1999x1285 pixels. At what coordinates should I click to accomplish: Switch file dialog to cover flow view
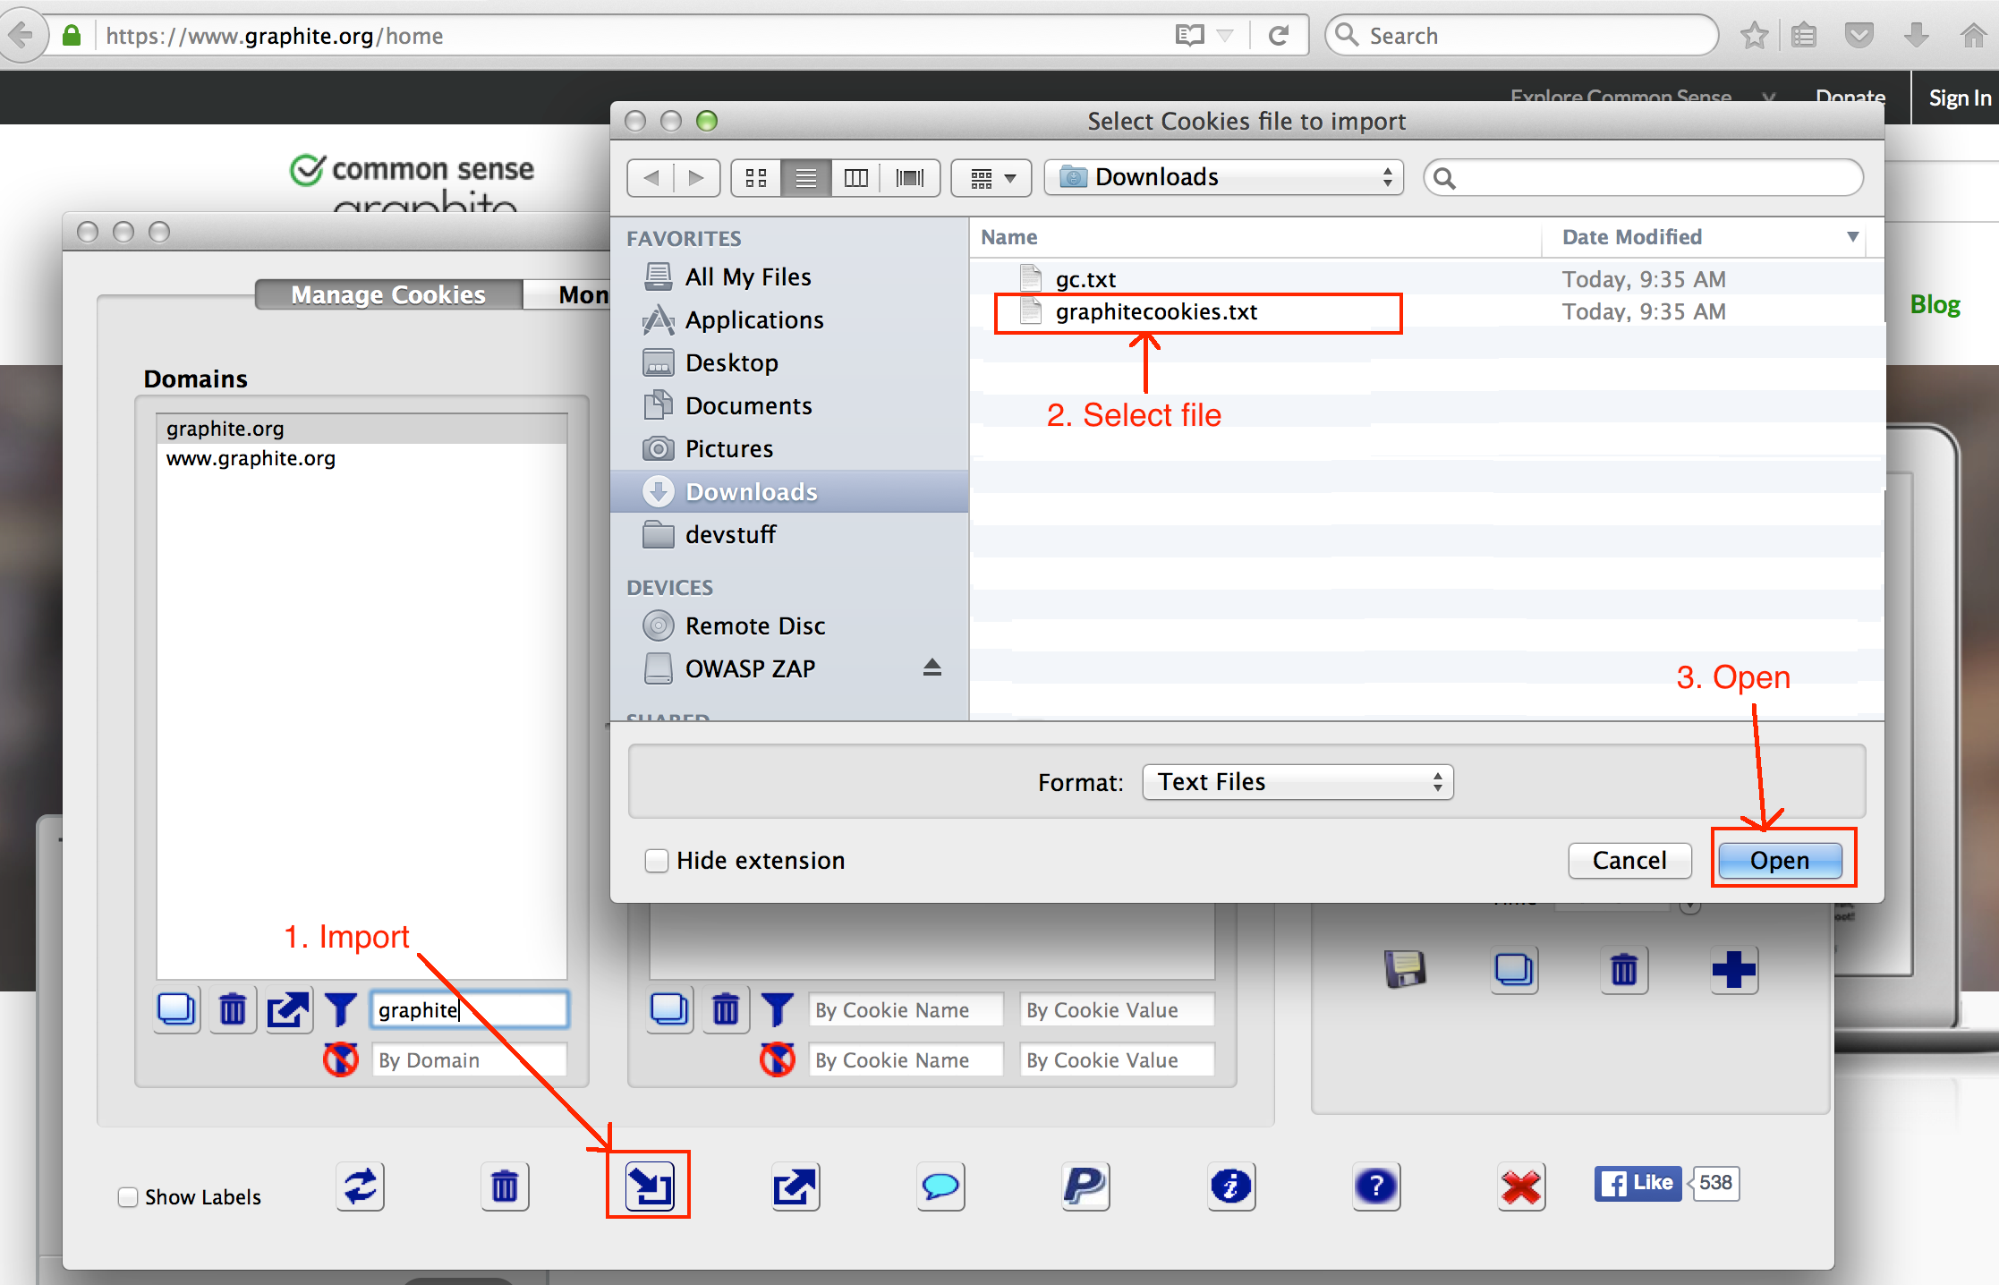click(910, 178)
